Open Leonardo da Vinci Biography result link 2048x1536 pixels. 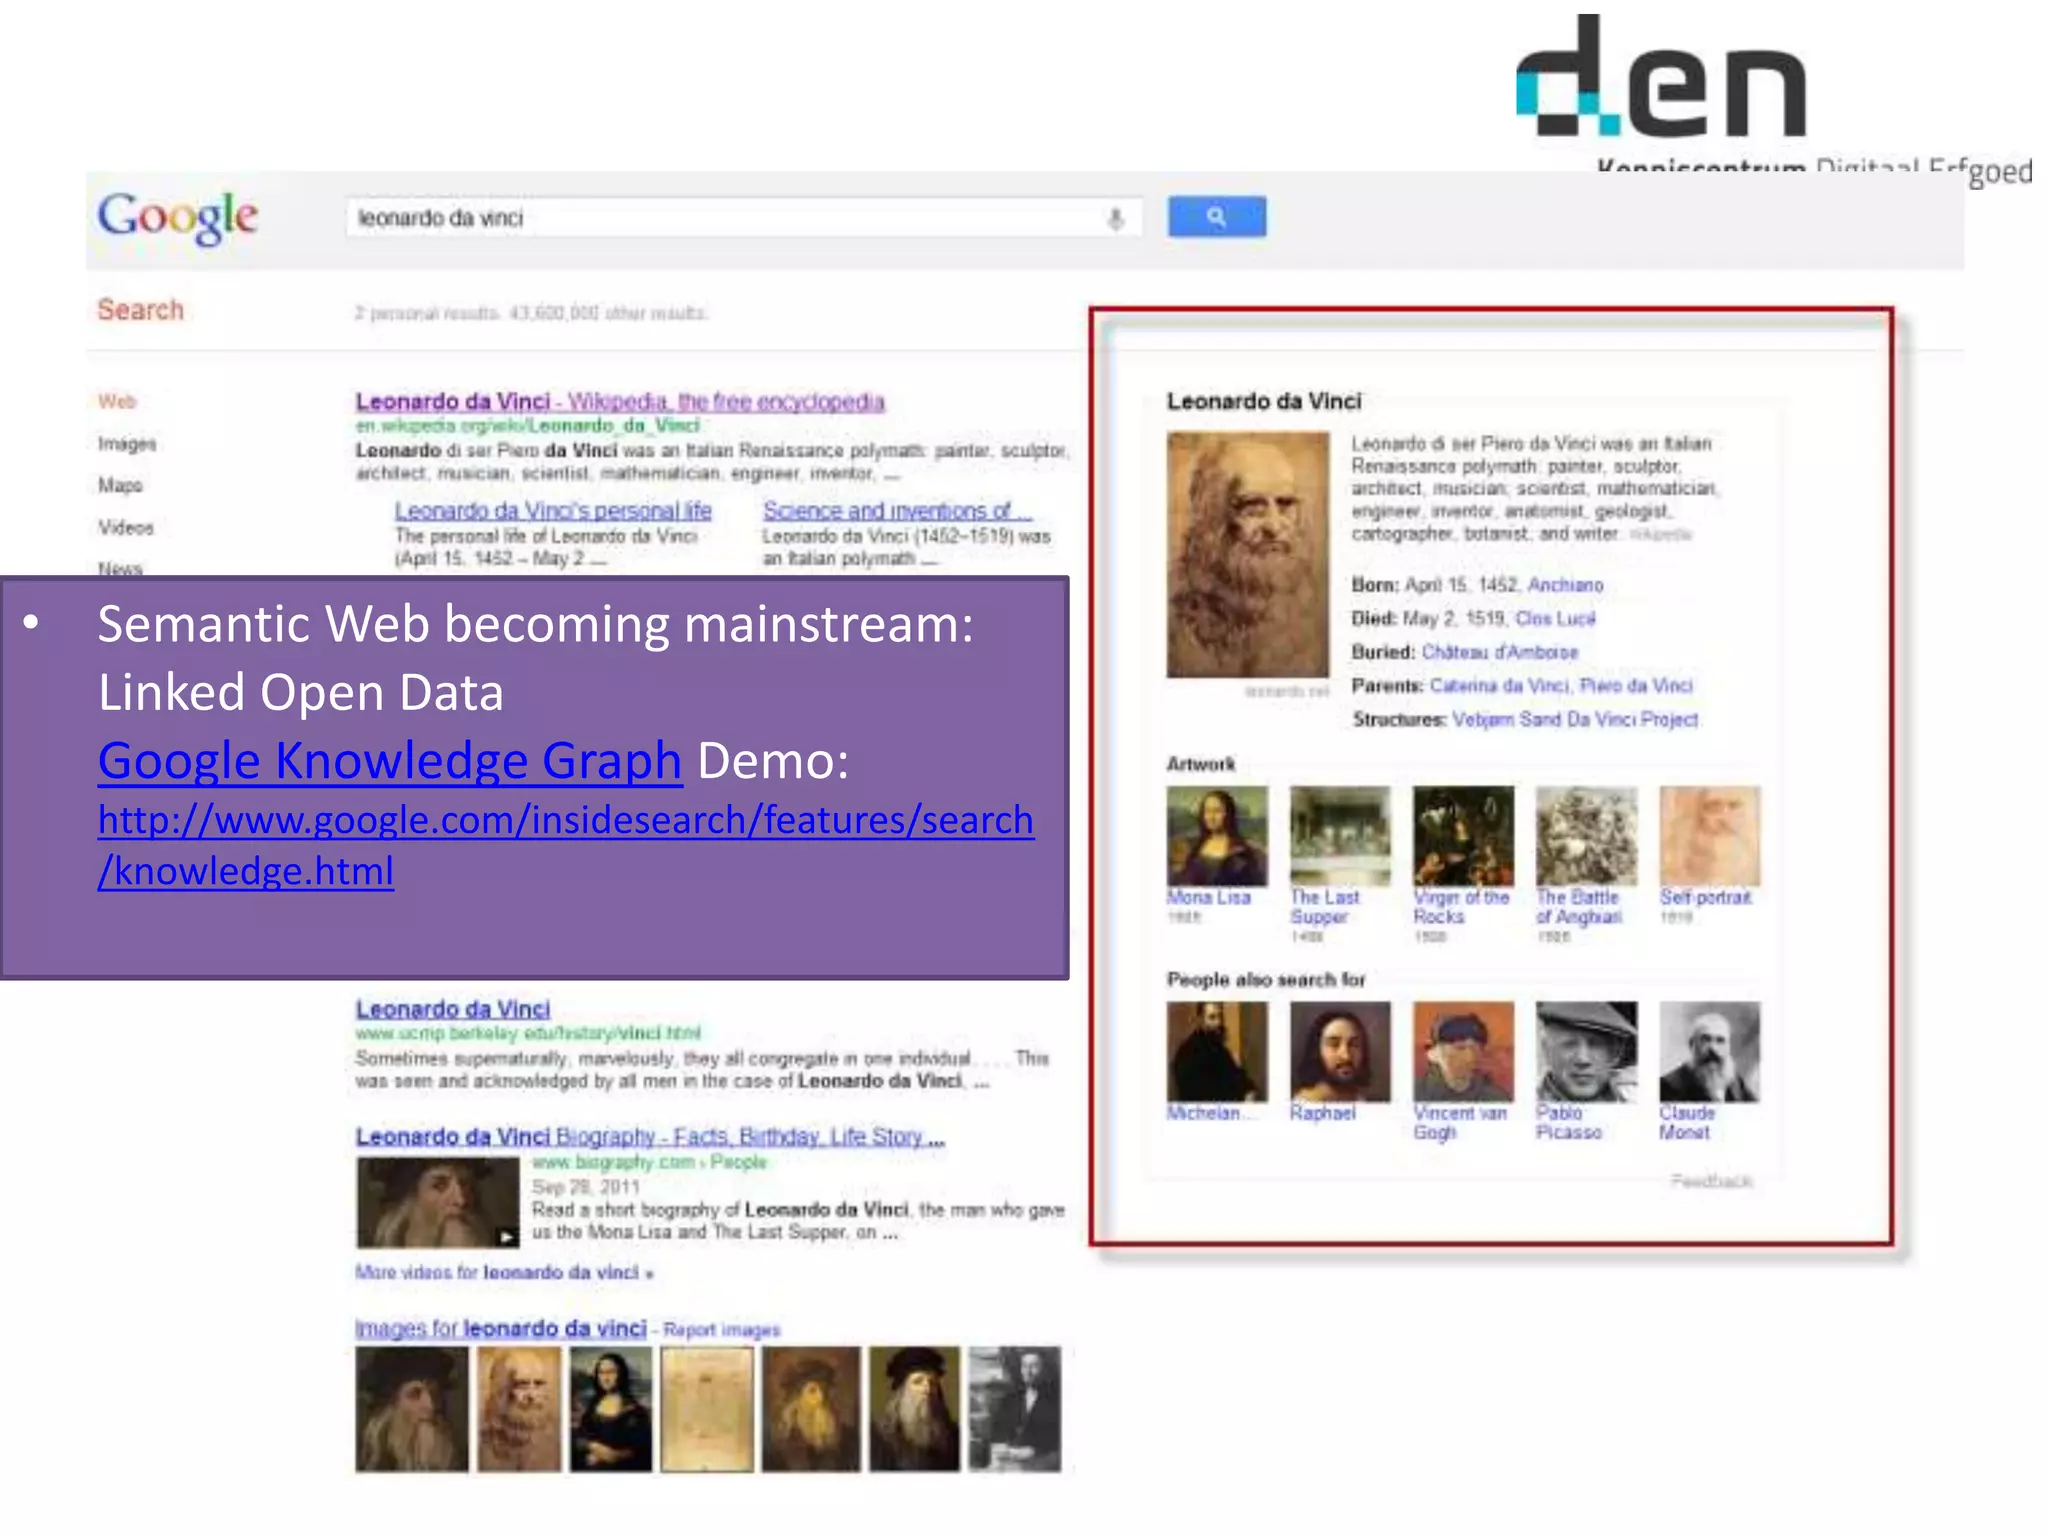[x=650, y=1136]
